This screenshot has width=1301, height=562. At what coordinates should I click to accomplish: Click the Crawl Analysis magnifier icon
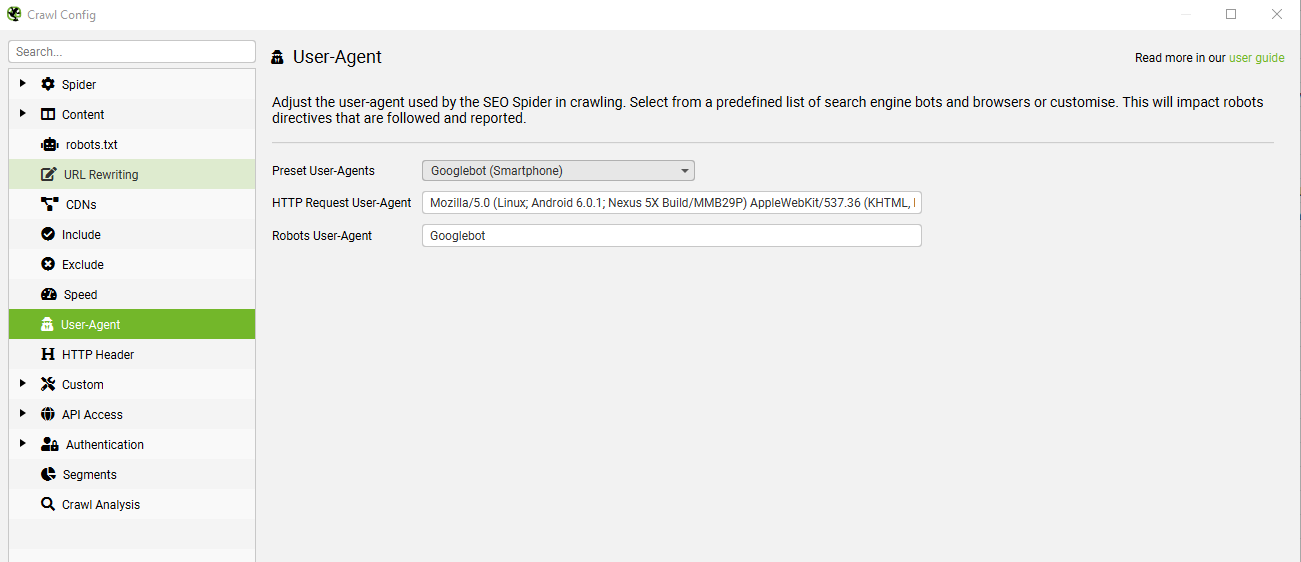pos(48,505)
